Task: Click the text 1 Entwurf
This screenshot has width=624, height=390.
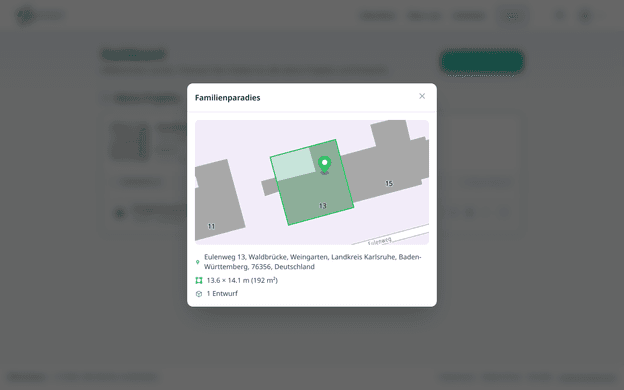Action: [222, 294]
